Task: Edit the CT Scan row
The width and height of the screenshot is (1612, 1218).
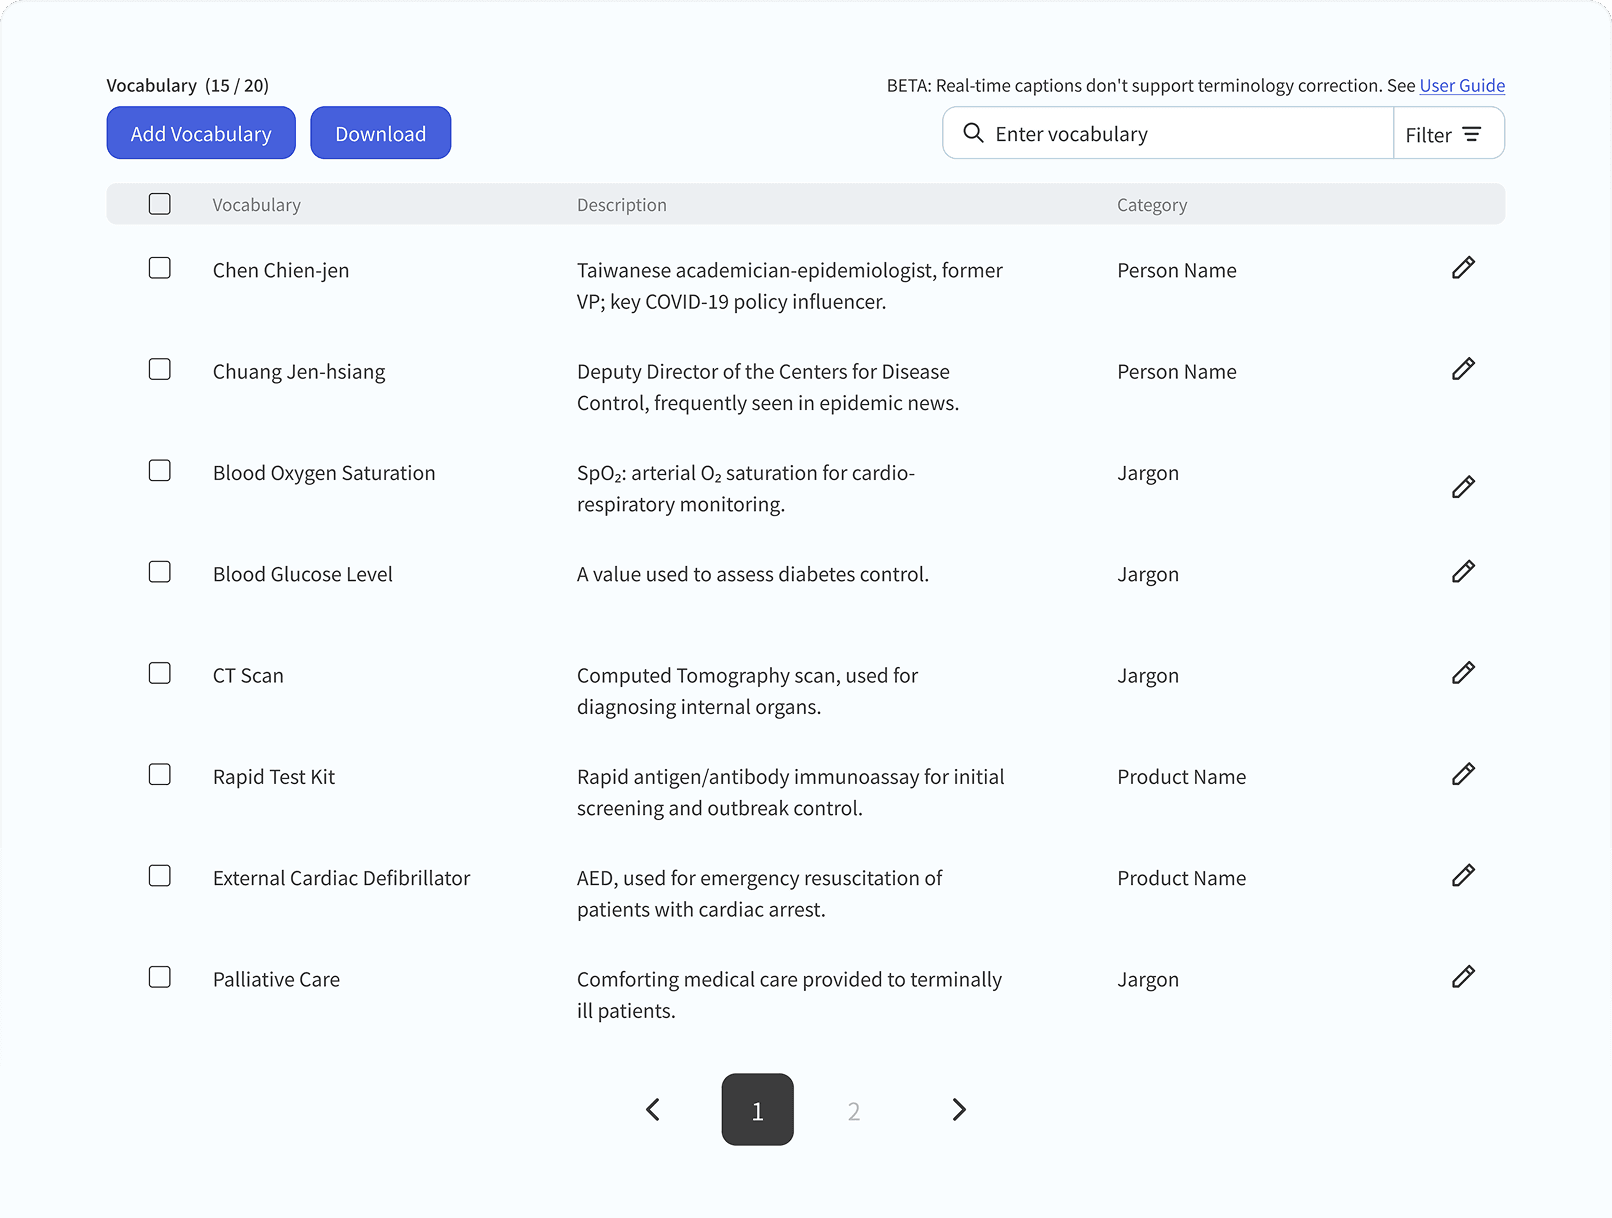Action: 1463,673
